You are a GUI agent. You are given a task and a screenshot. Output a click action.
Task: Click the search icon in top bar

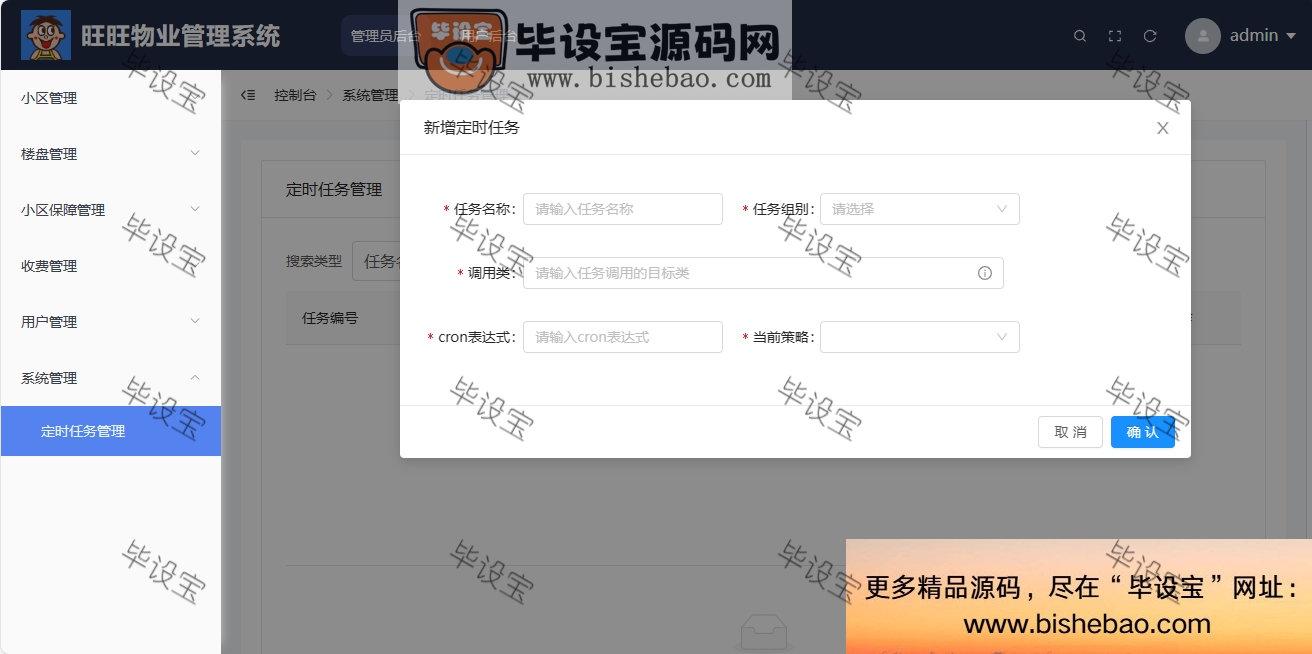(x=1080, y=36)
